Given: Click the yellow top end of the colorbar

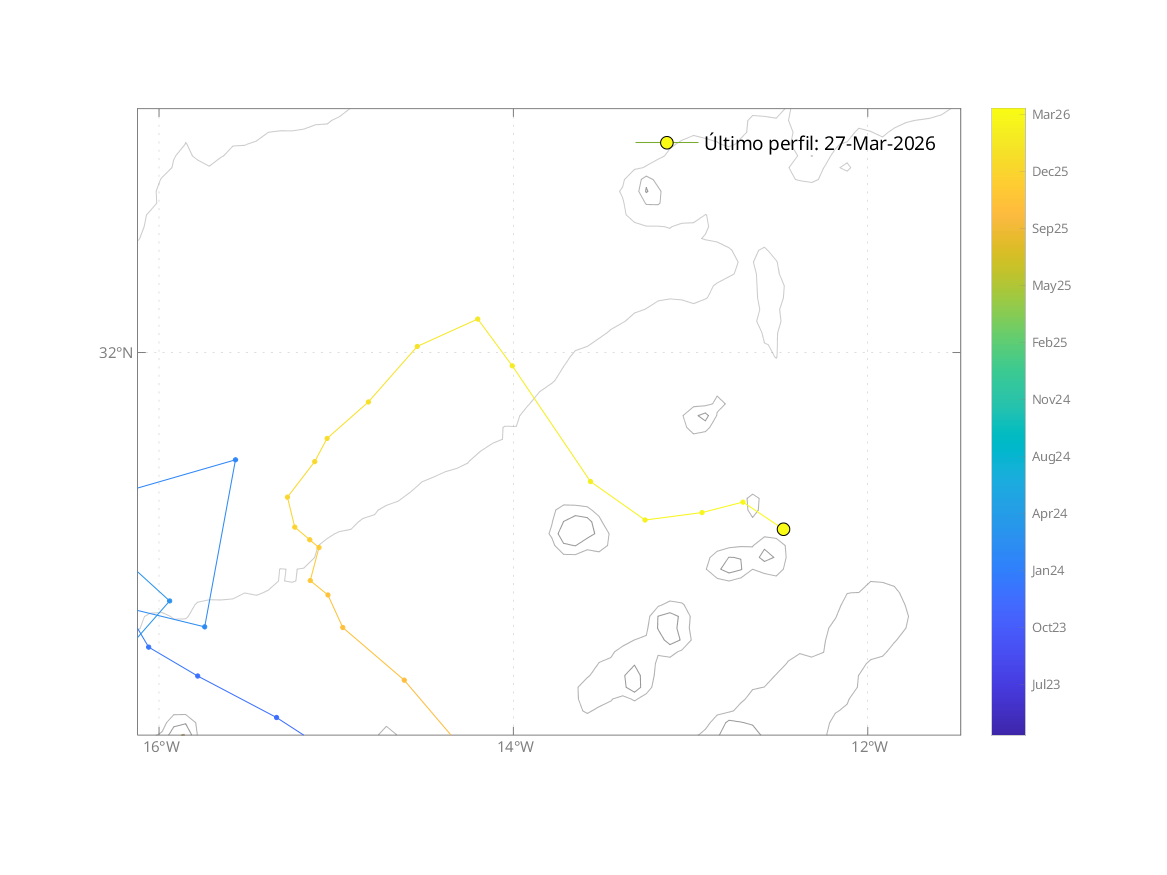Looking at the screenshot, I should tap(1008, 113).
